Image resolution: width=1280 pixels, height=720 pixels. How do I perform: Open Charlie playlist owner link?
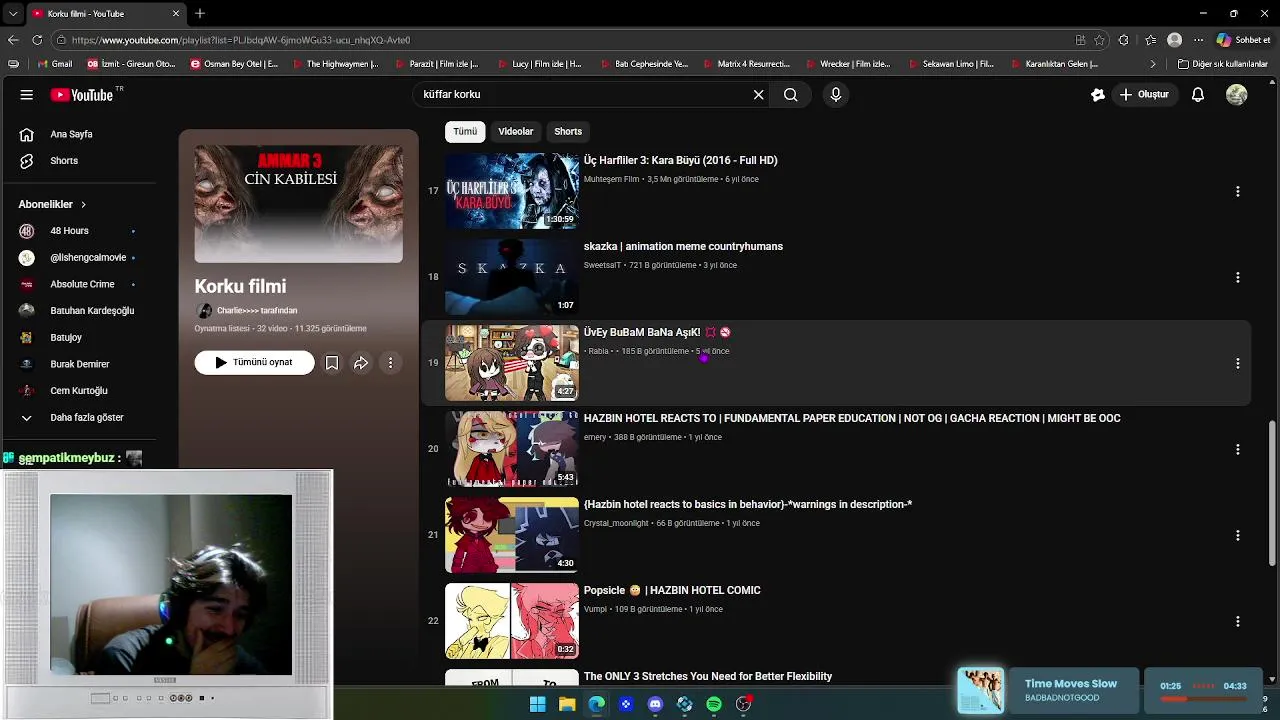257,311
